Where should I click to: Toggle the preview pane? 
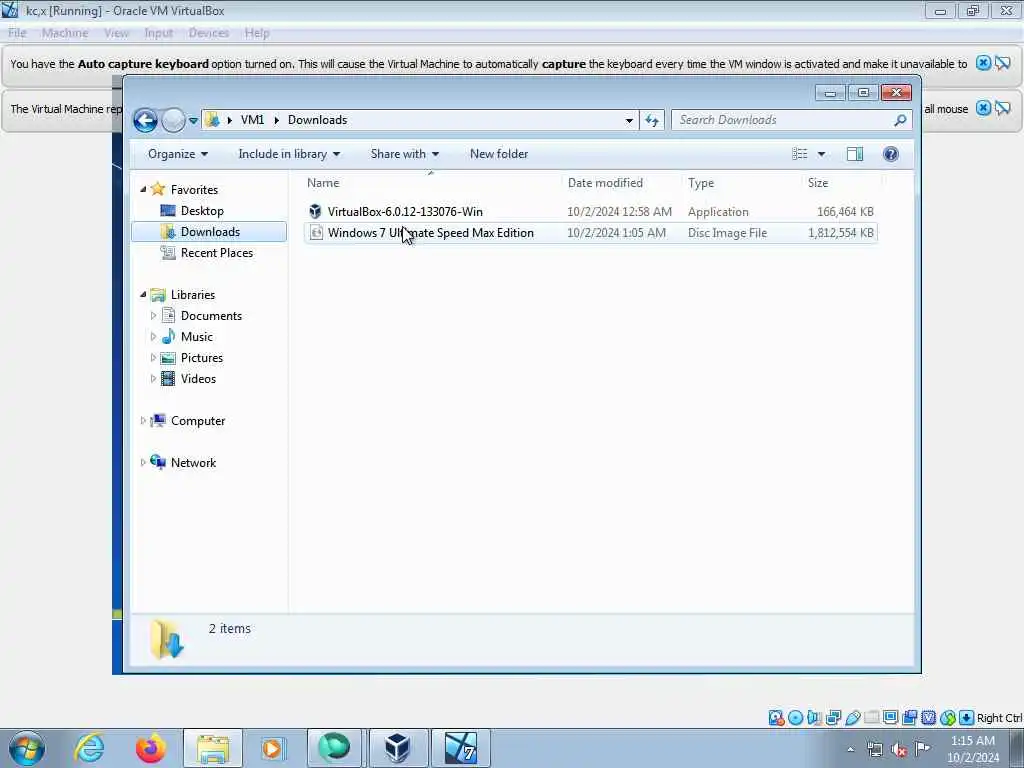pyautogui.click(x=855, y=154)
